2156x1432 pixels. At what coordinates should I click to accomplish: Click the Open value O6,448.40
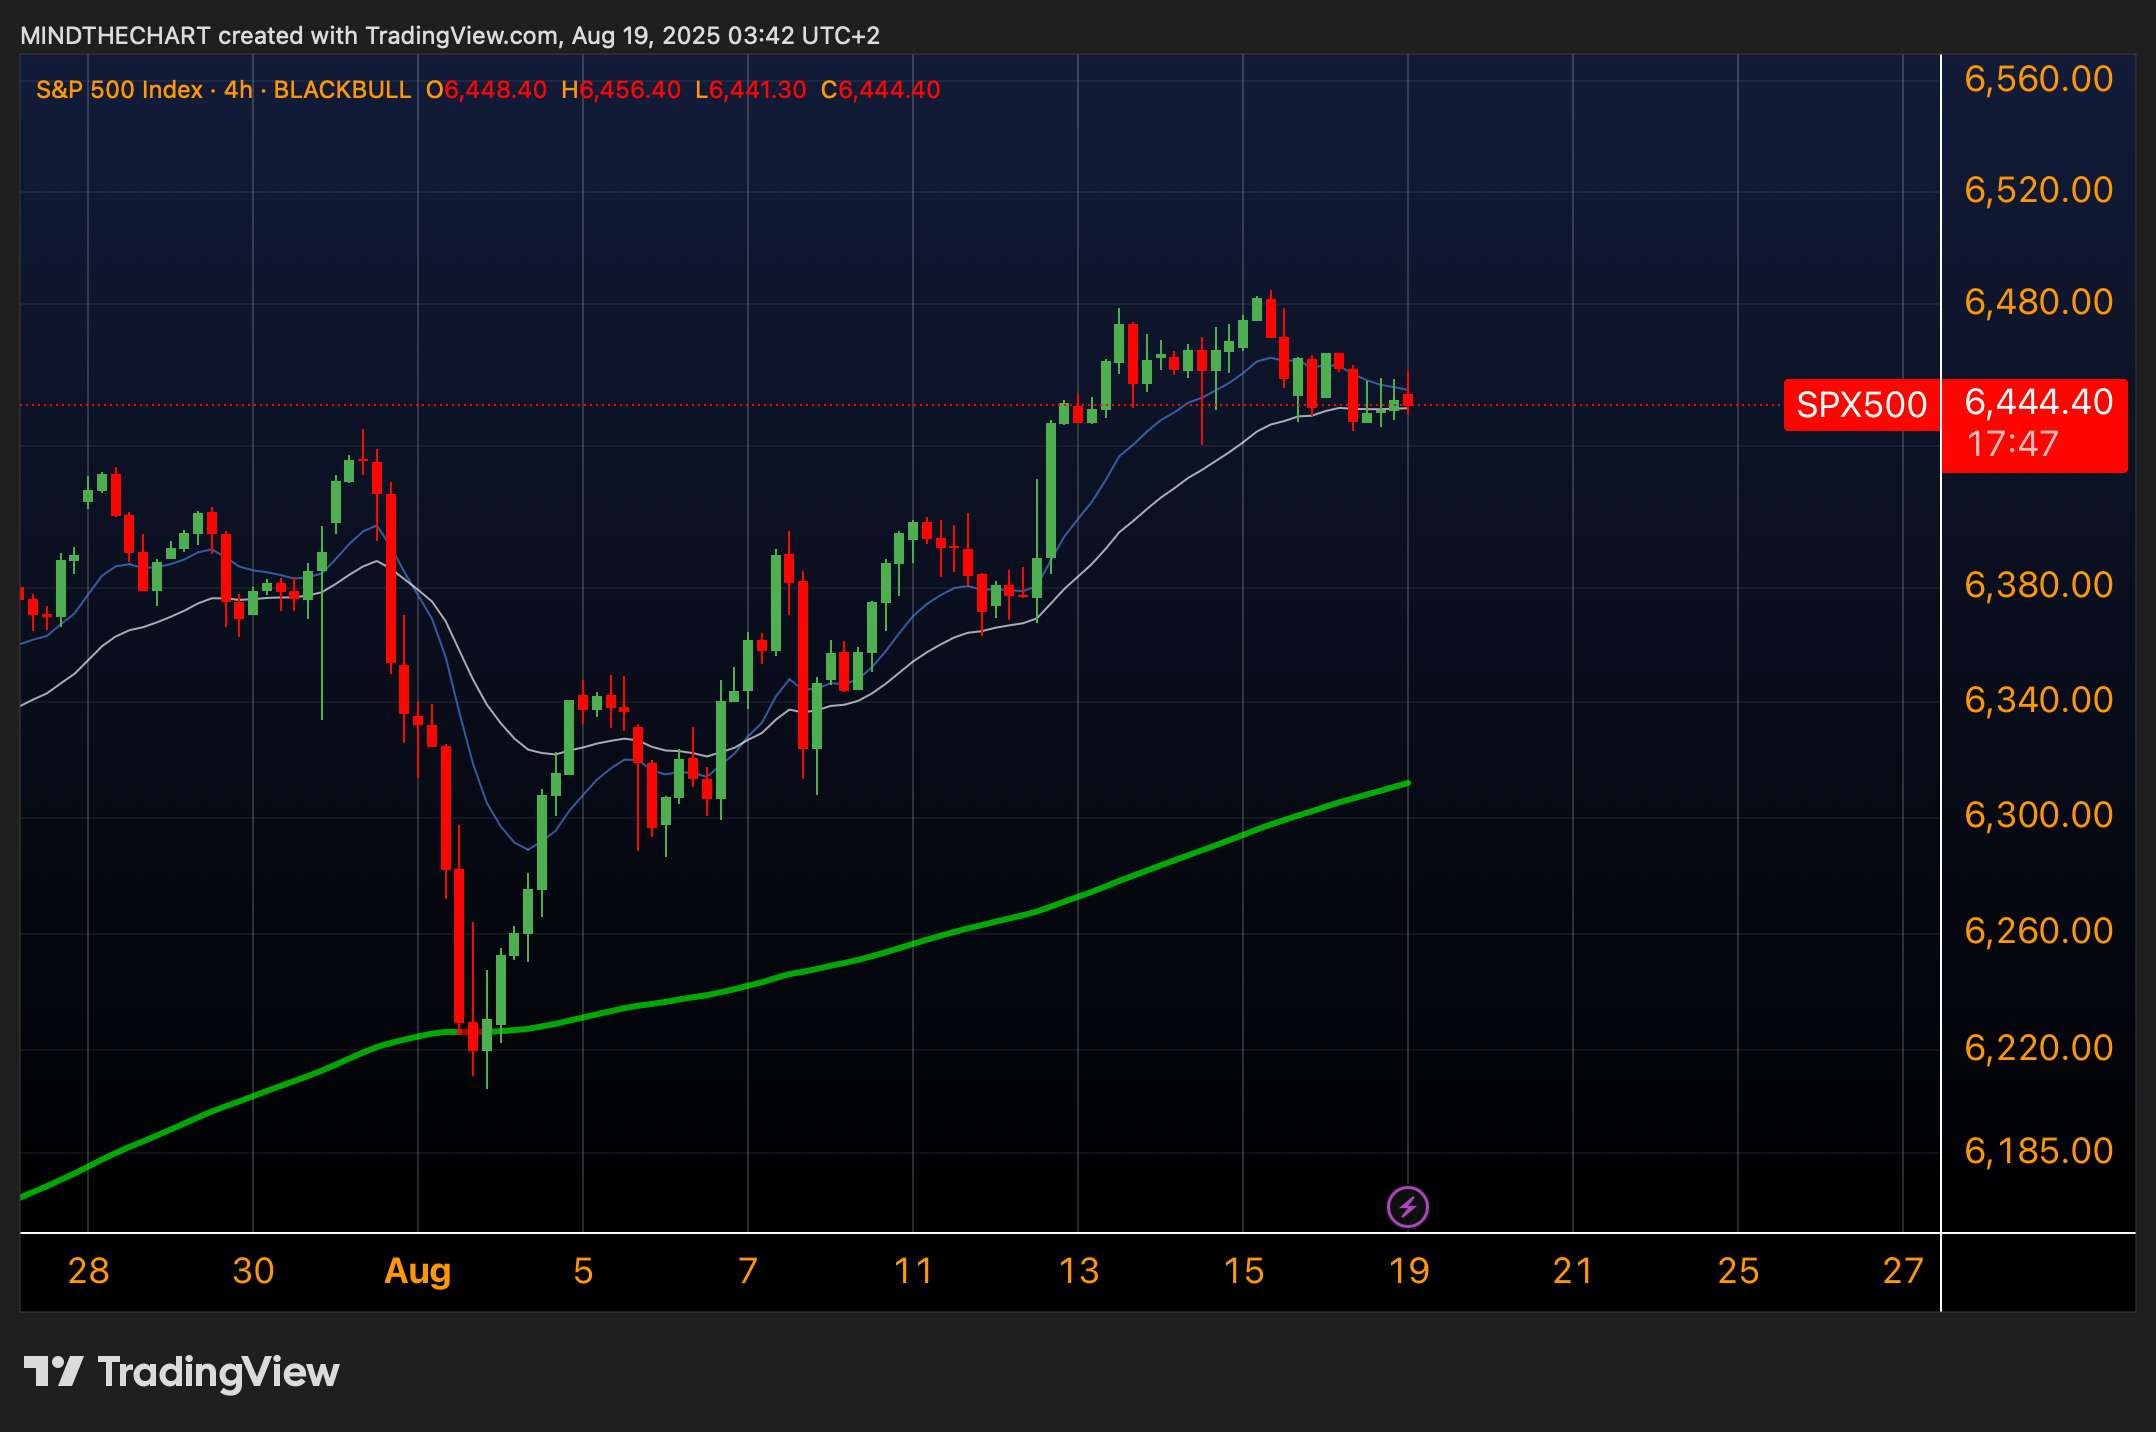tap(486, 90)
